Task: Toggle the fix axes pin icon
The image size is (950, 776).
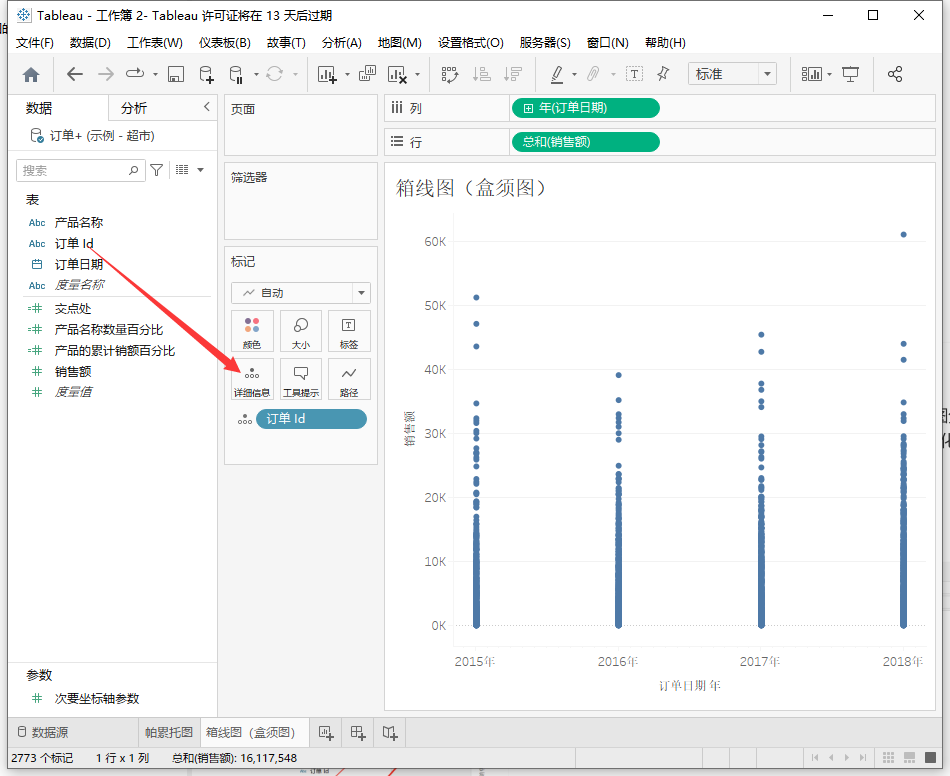Action: [663, 75]
